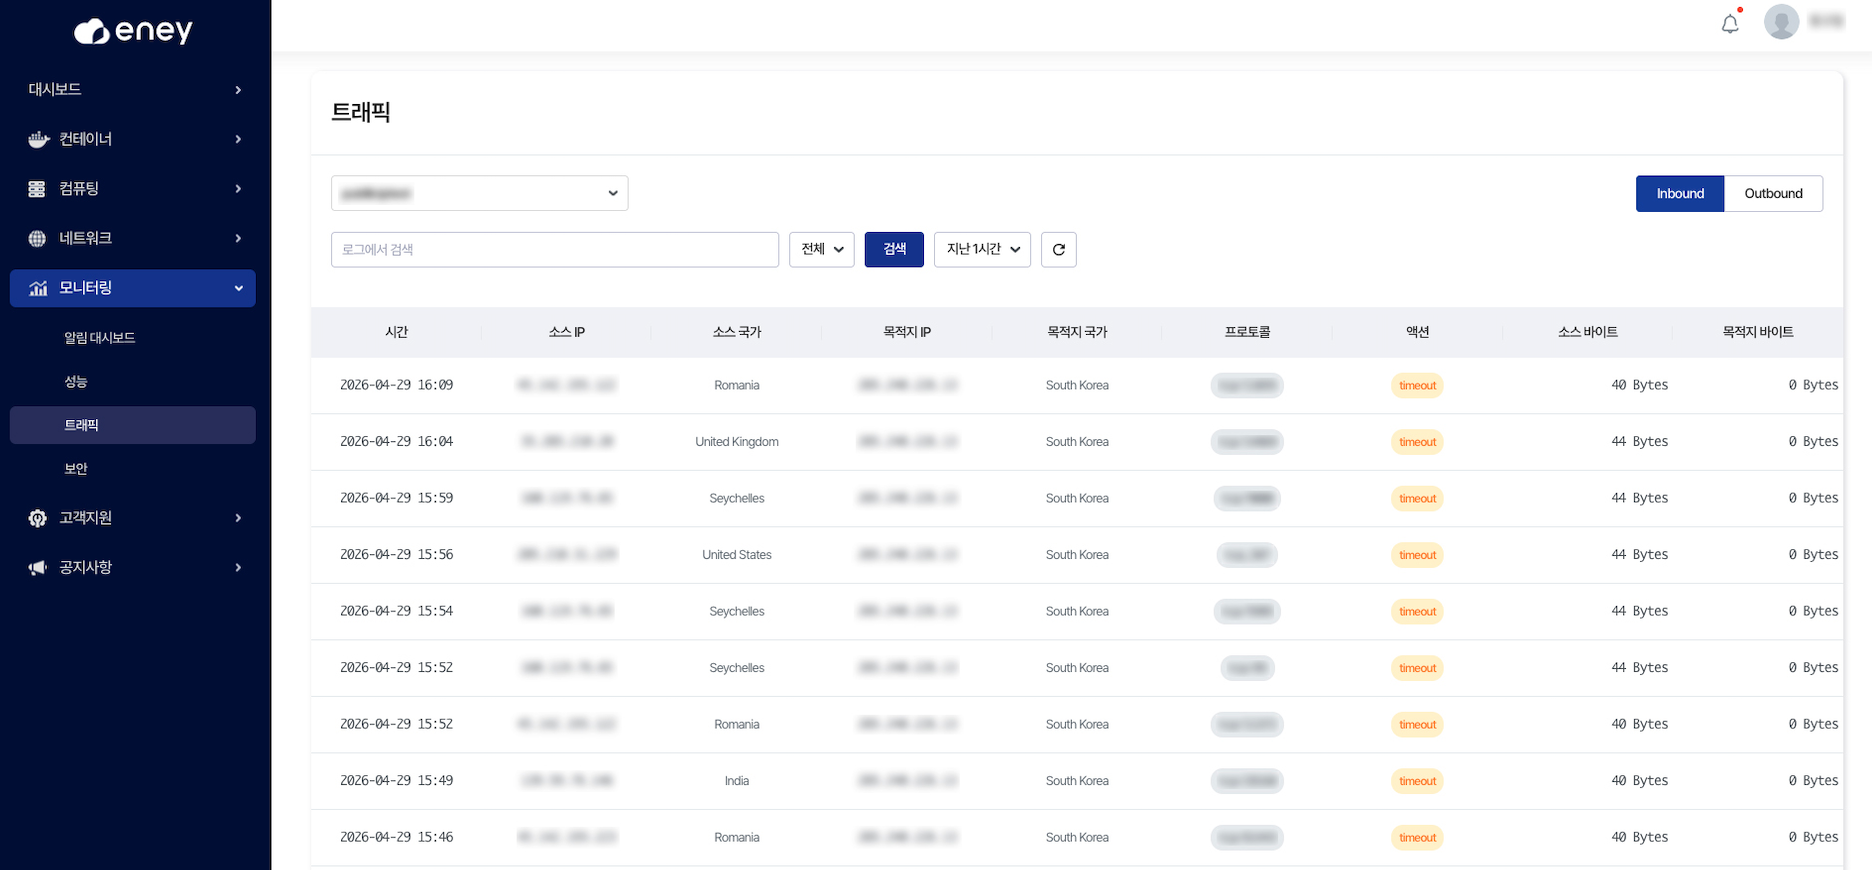Click the 컨테이너 whale icon
The image size is (1872, 870).
point(38,139)
